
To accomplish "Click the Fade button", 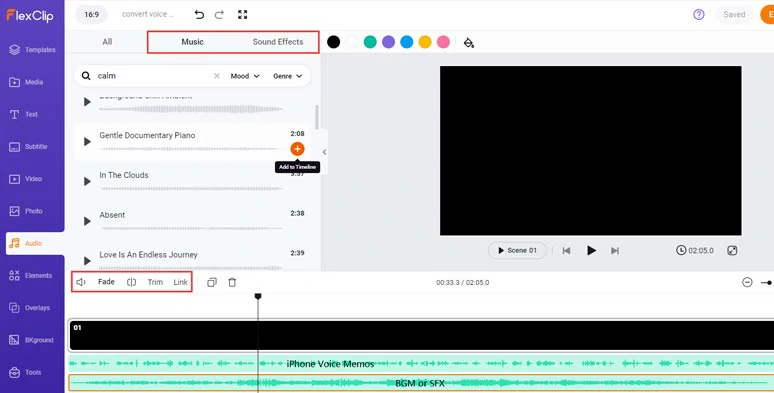I will click(106, 282).
